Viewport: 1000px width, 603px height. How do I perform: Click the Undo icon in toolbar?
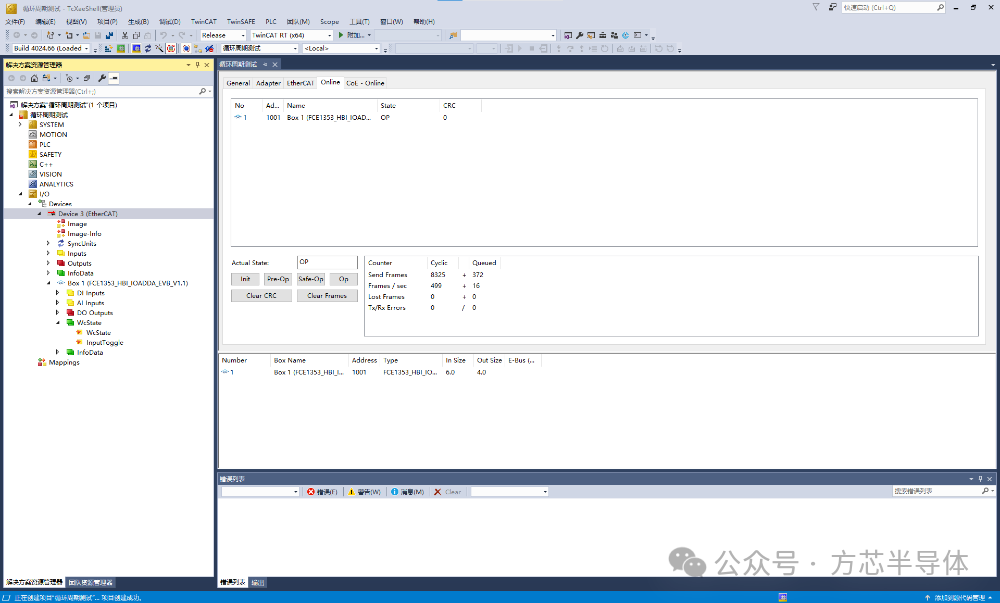[164, 36]
